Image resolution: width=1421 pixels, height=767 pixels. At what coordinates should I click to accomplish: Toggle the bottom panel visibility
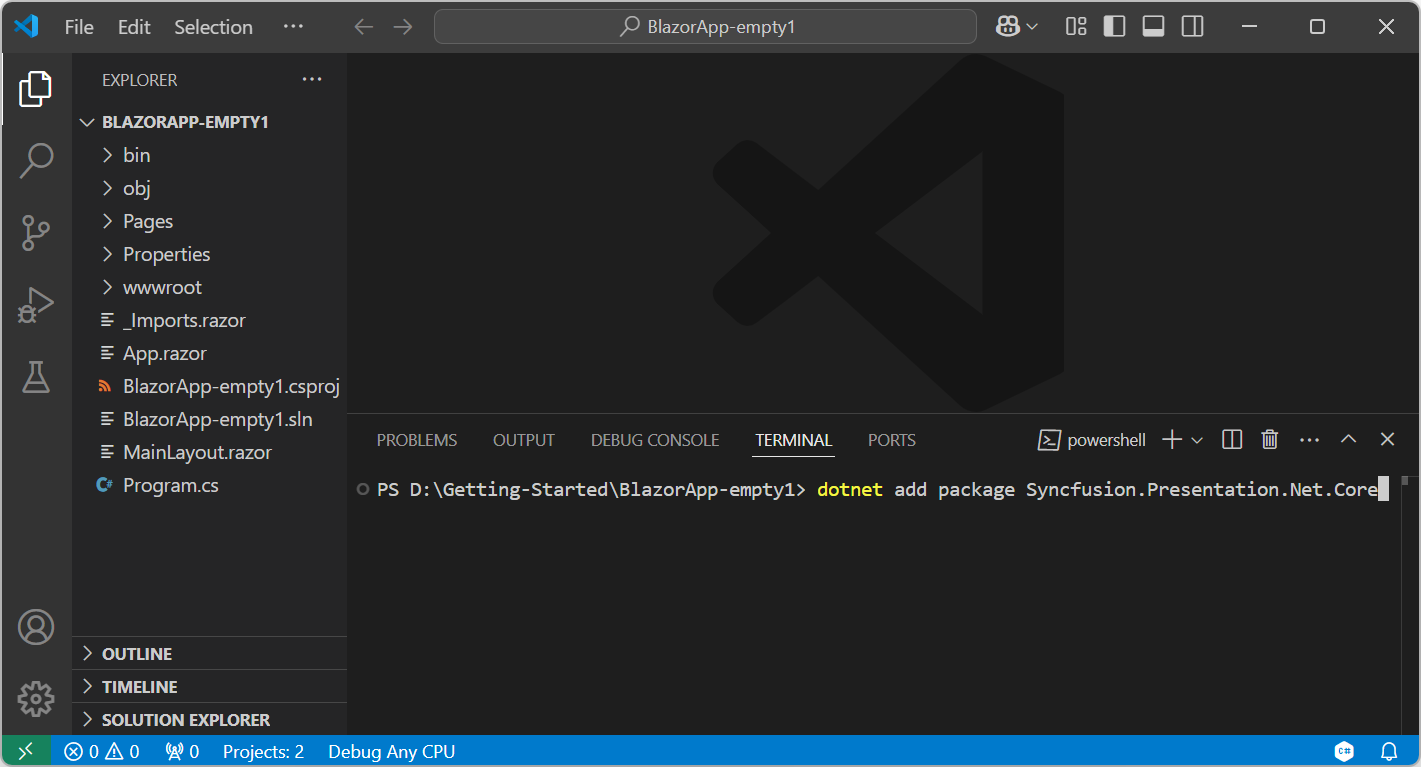point(1153,27)
